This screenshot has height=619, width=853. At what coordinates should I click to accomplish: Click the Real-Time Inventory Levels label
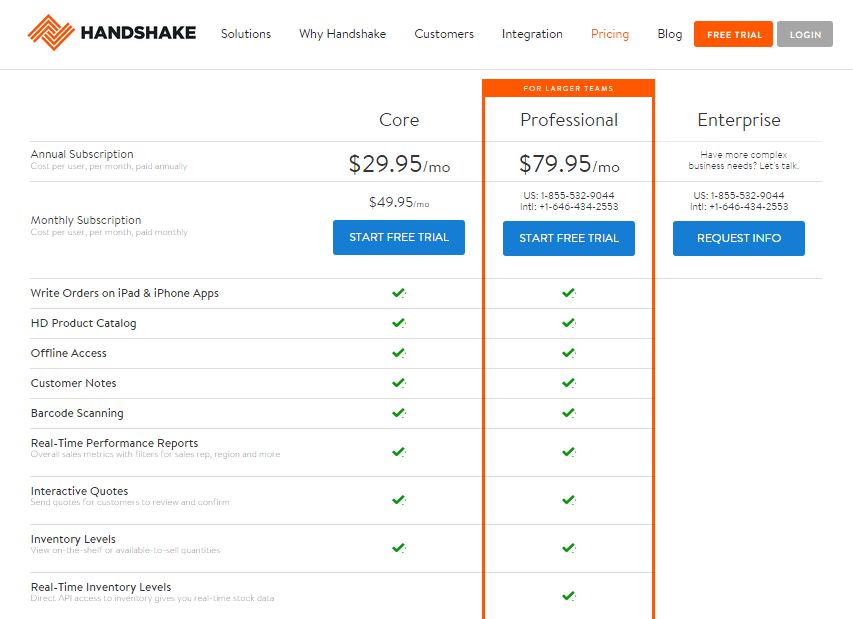[x=101, y=587]
